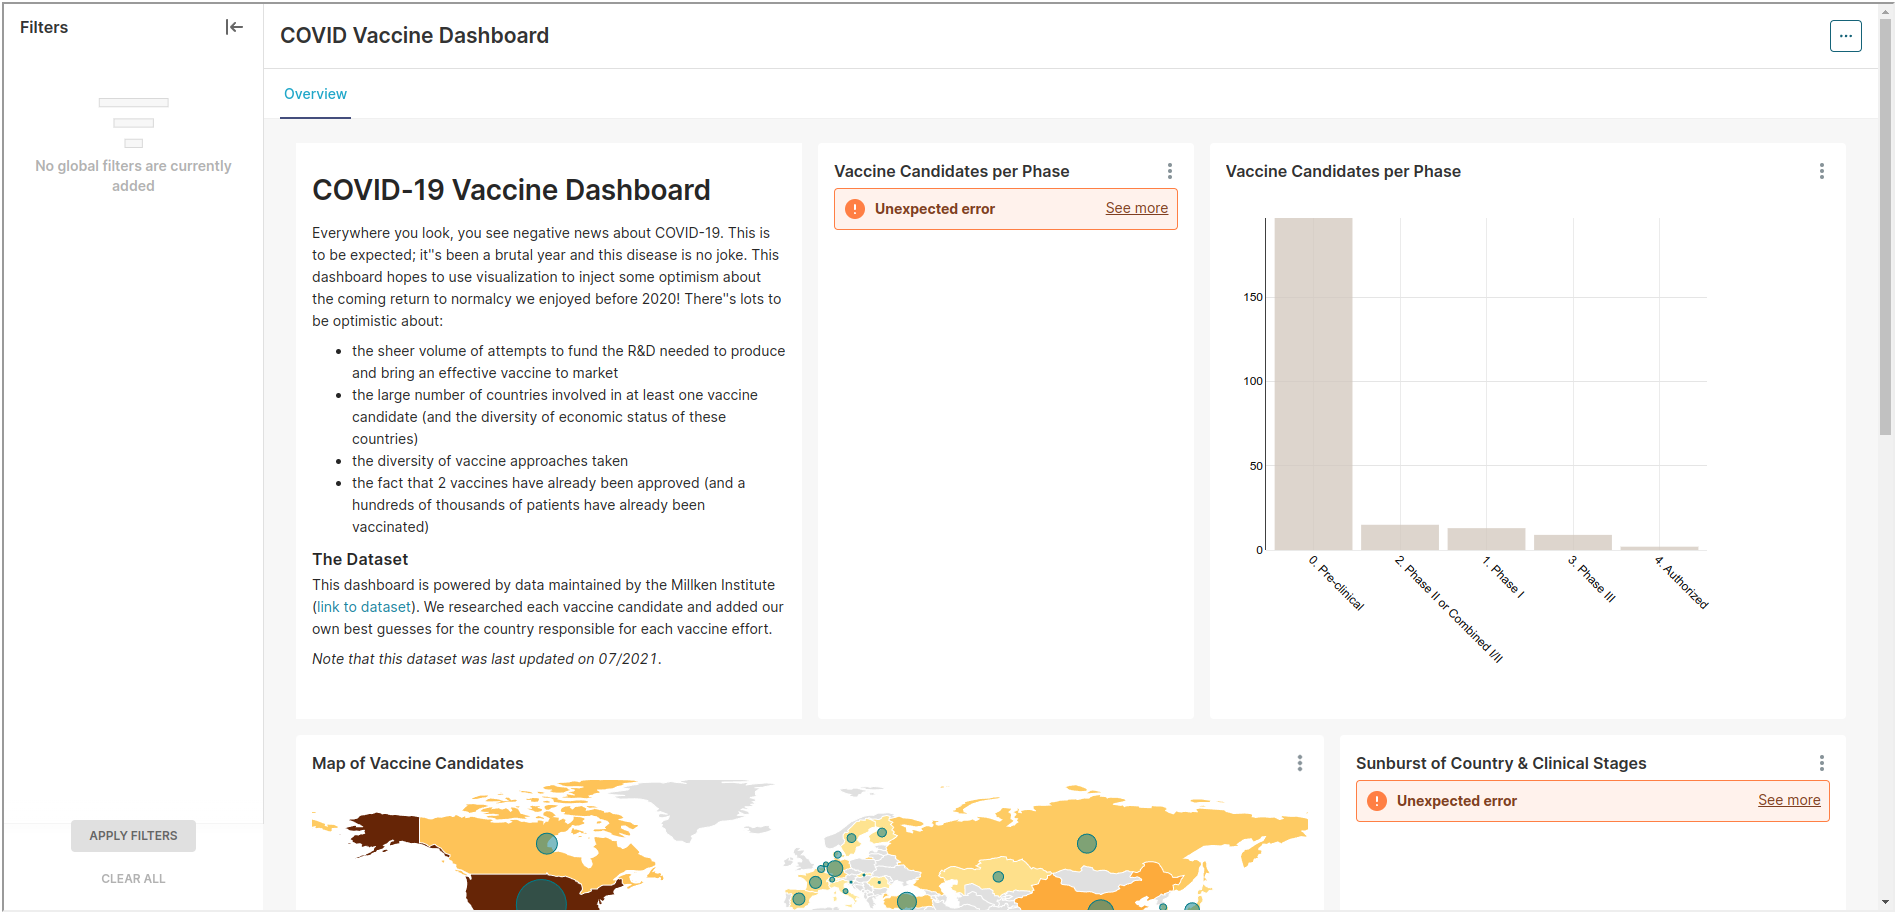Click the bubble over Canada on map
This screenshot has height=914, width=1895.
tap(546, 843)
